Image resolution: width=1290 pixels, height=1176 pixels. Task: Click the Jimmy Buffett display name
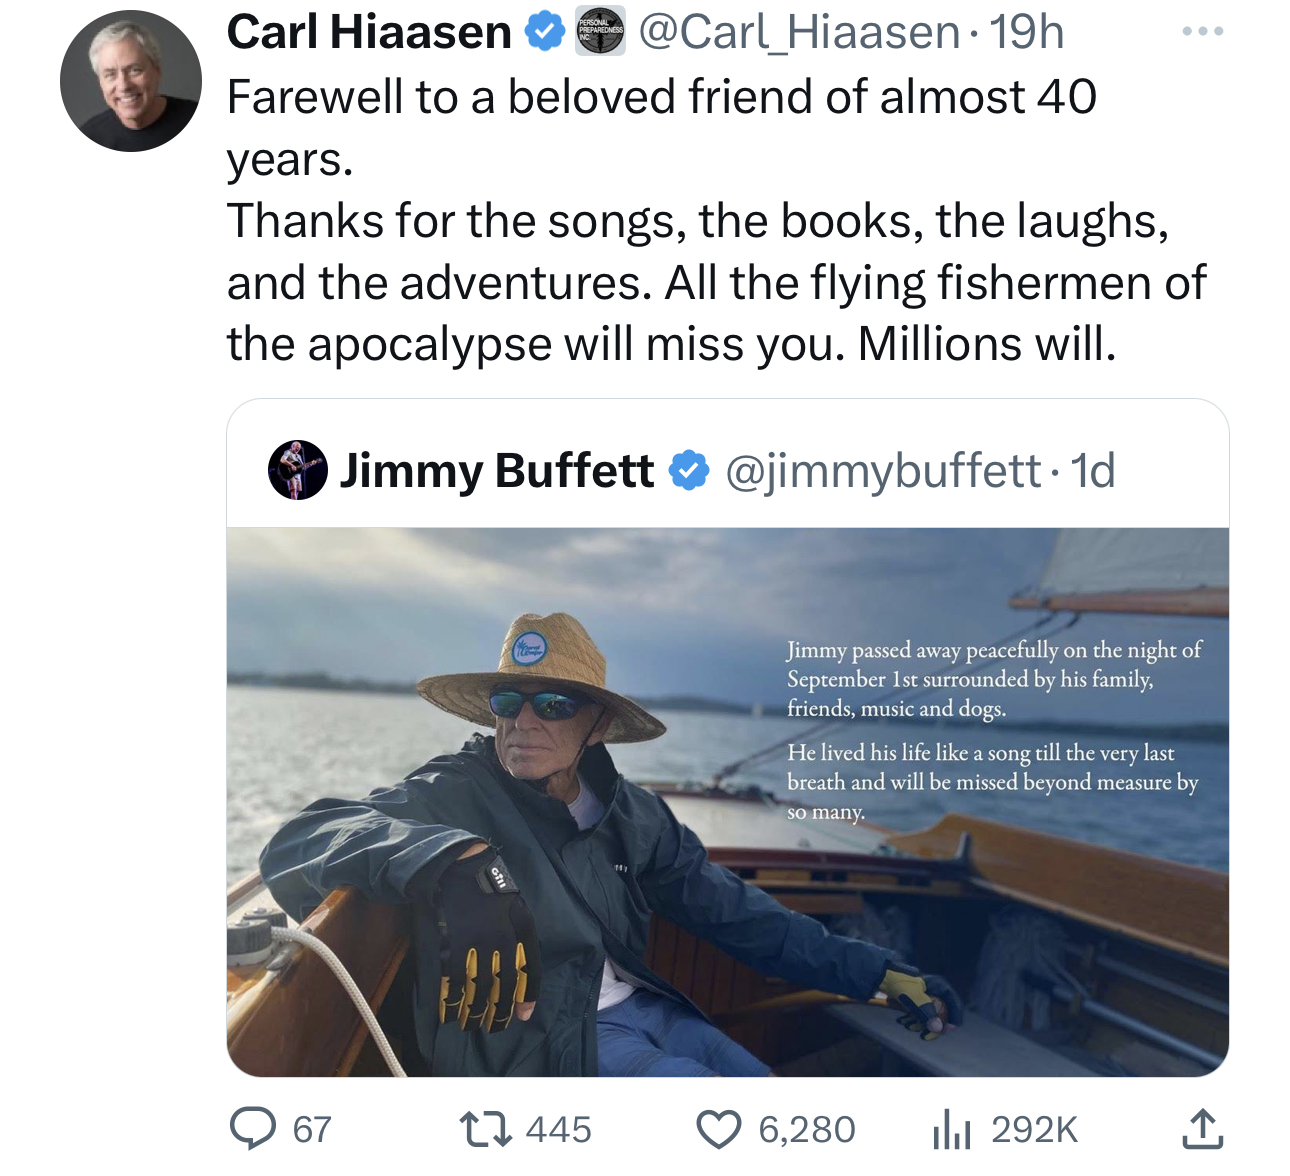[497, 470]
